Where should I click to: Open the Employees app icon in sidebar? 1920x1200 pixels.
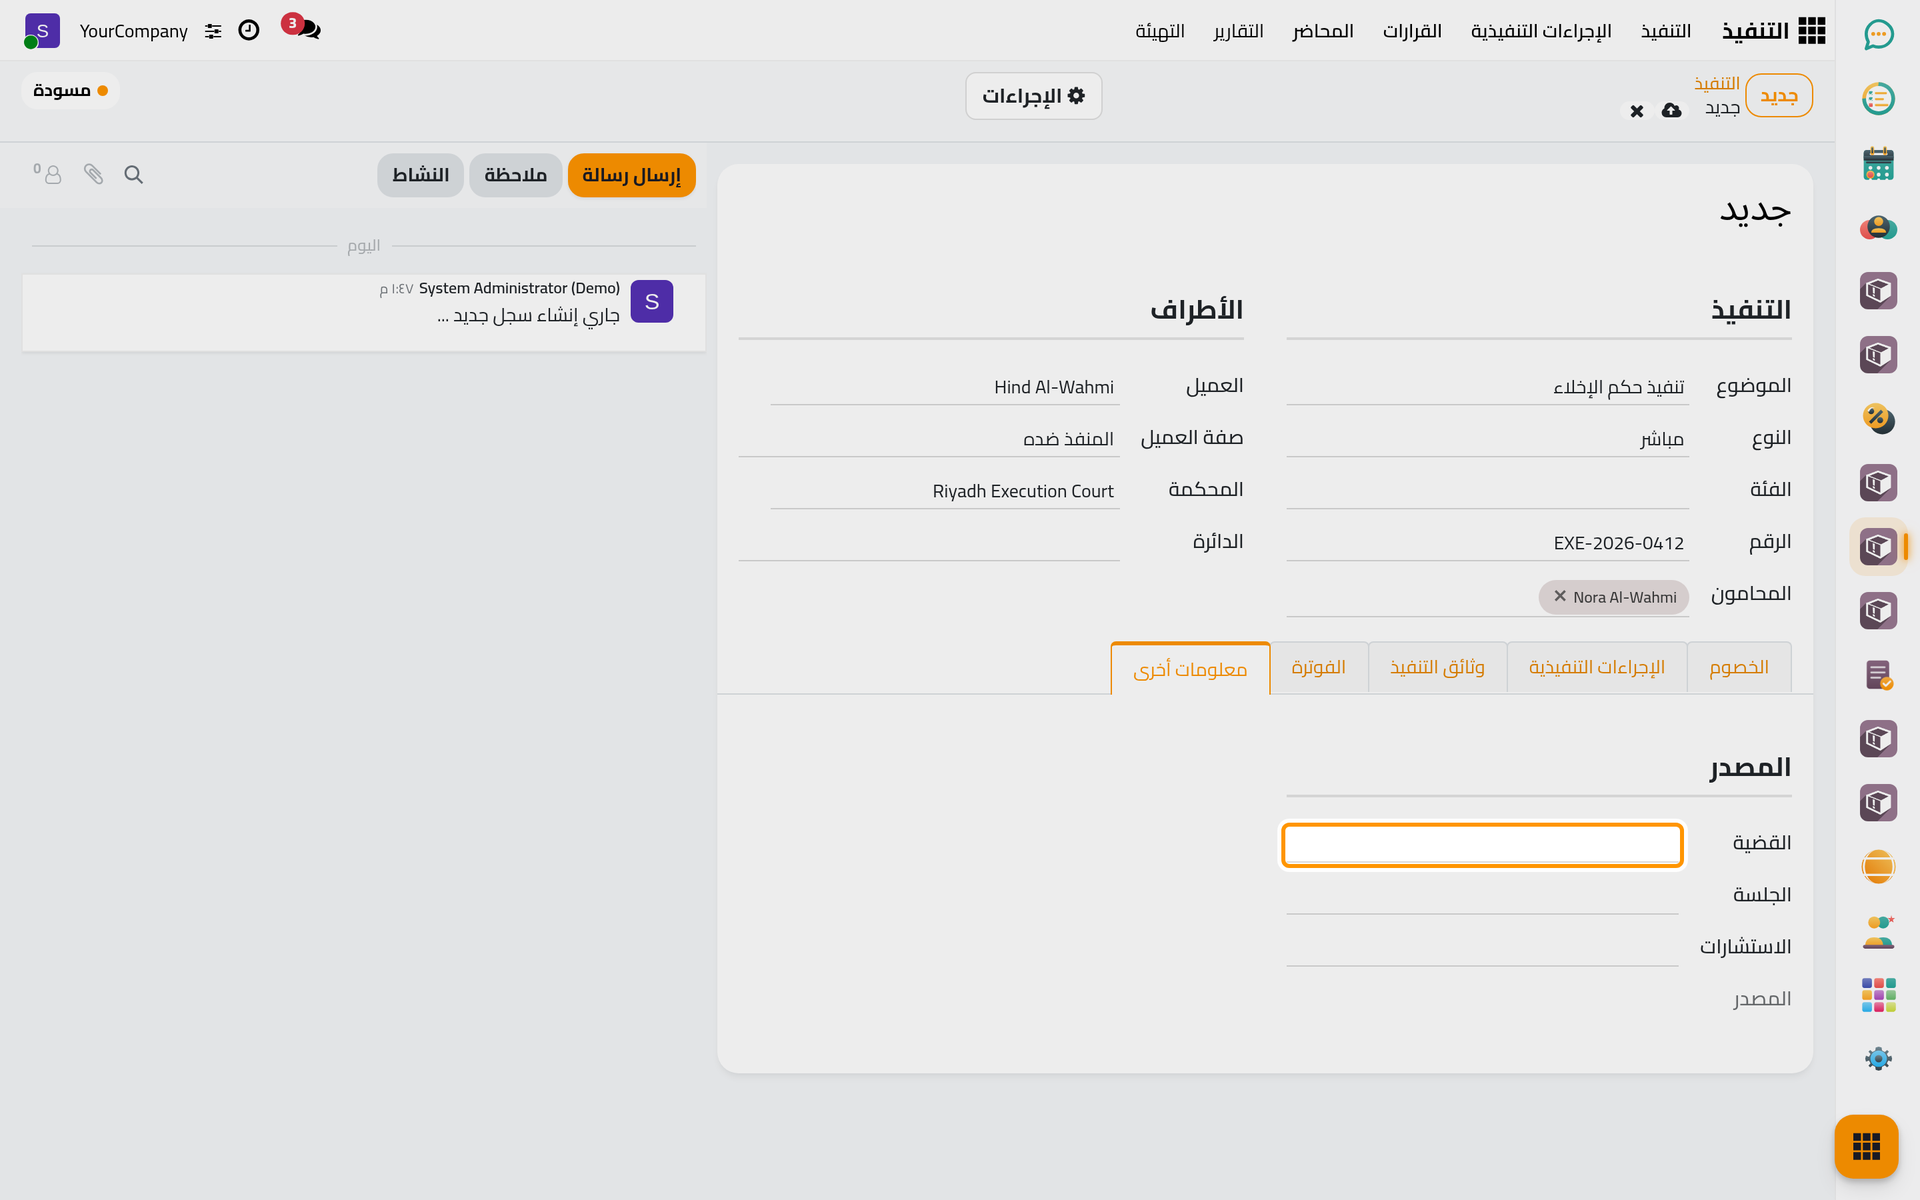click(1878, 931)
